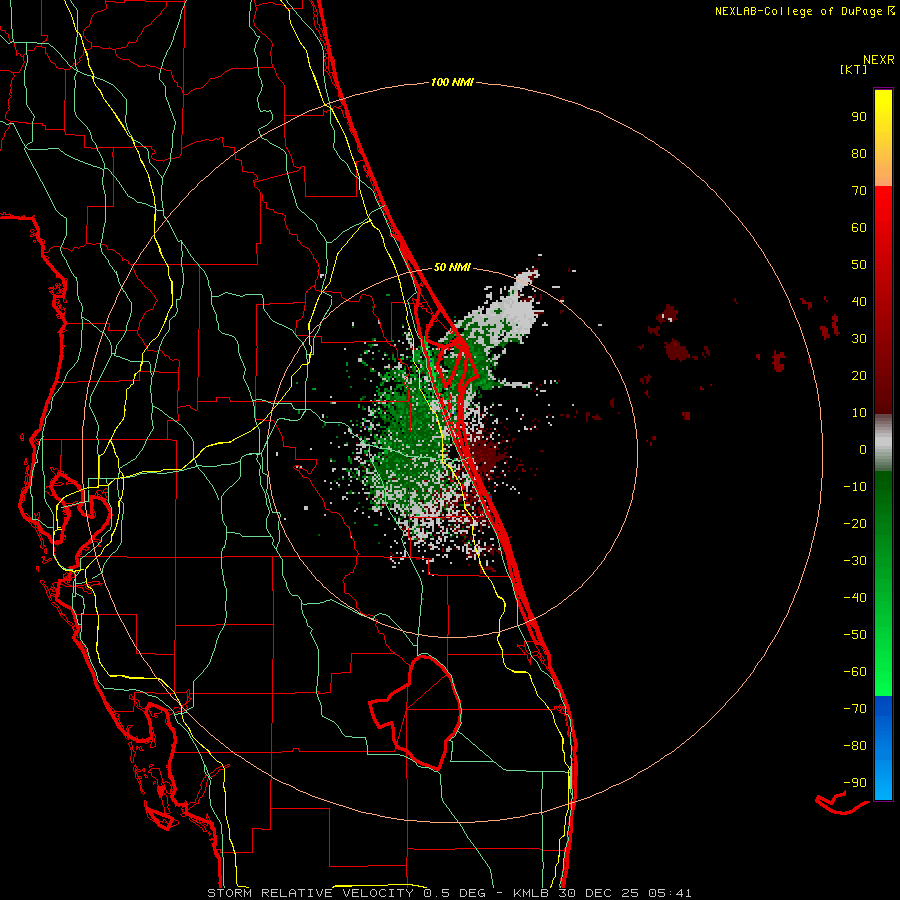Select the -50 value on velocity scale
The height and width of the screenshot is (900, 900).
tap(855, 635)
